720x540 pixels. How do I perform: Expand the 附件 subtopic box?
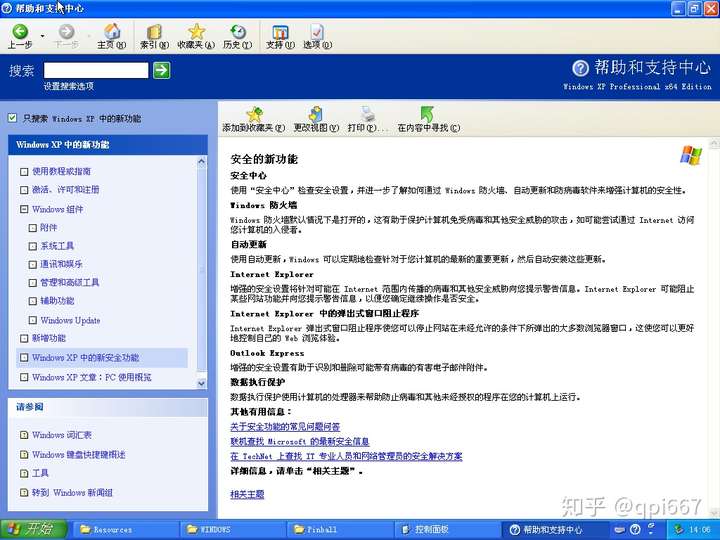[33, 228]
